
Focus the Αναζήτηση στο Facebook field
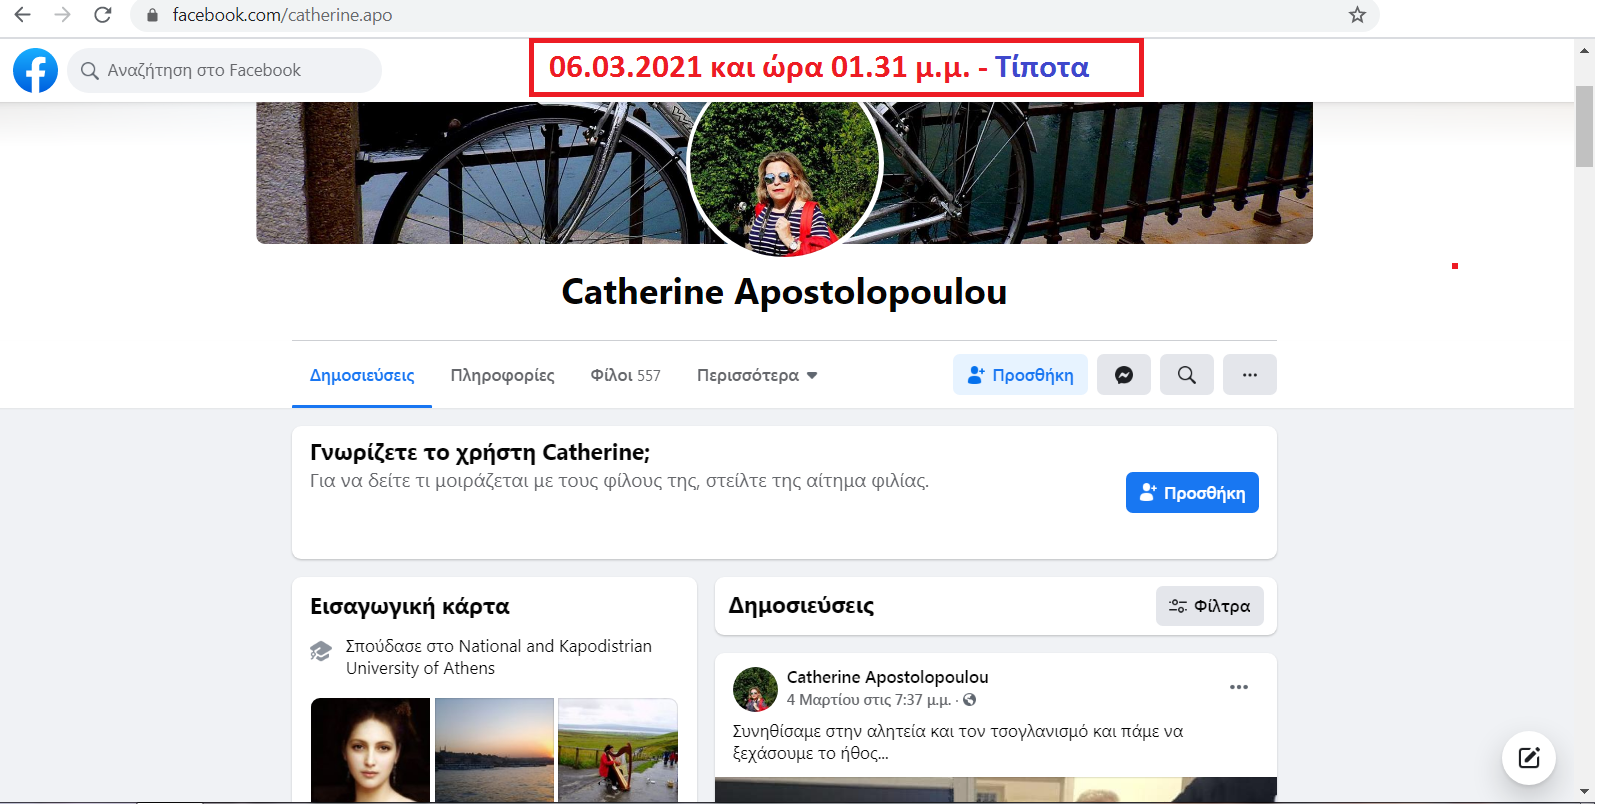coord(224,70)
